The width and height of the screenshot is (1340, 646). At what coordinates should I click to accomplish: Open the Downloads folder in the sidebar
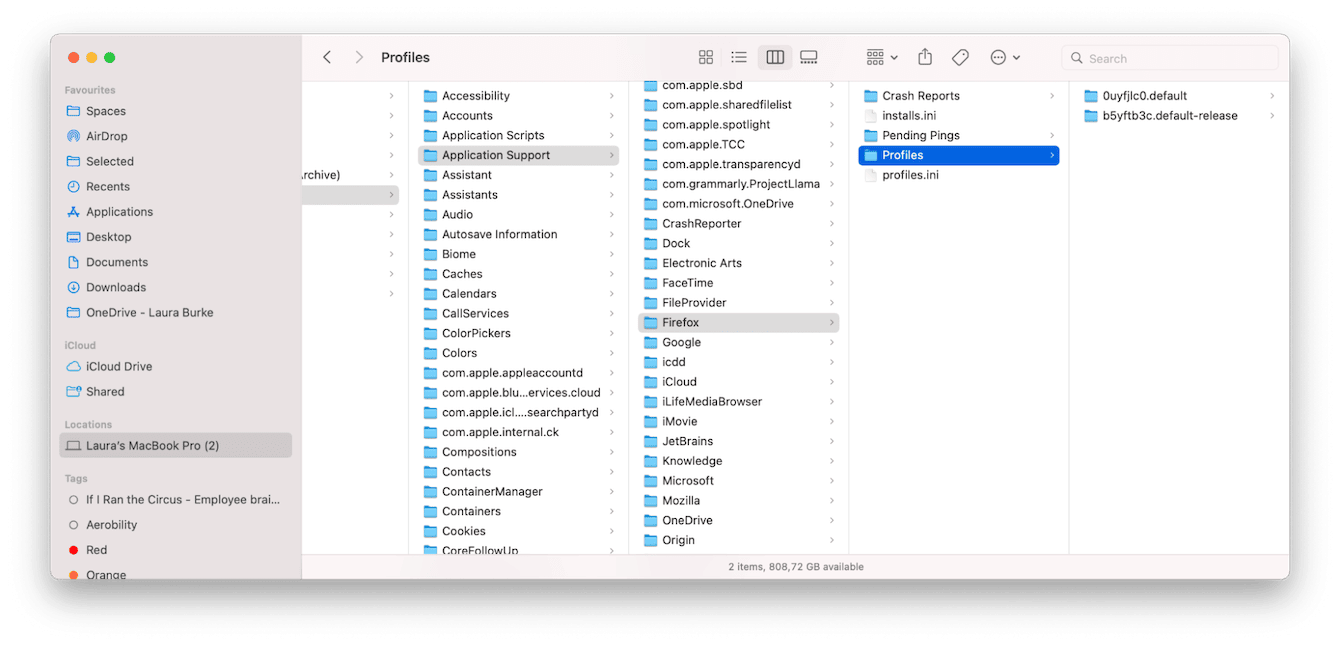(x=119, y=287)
